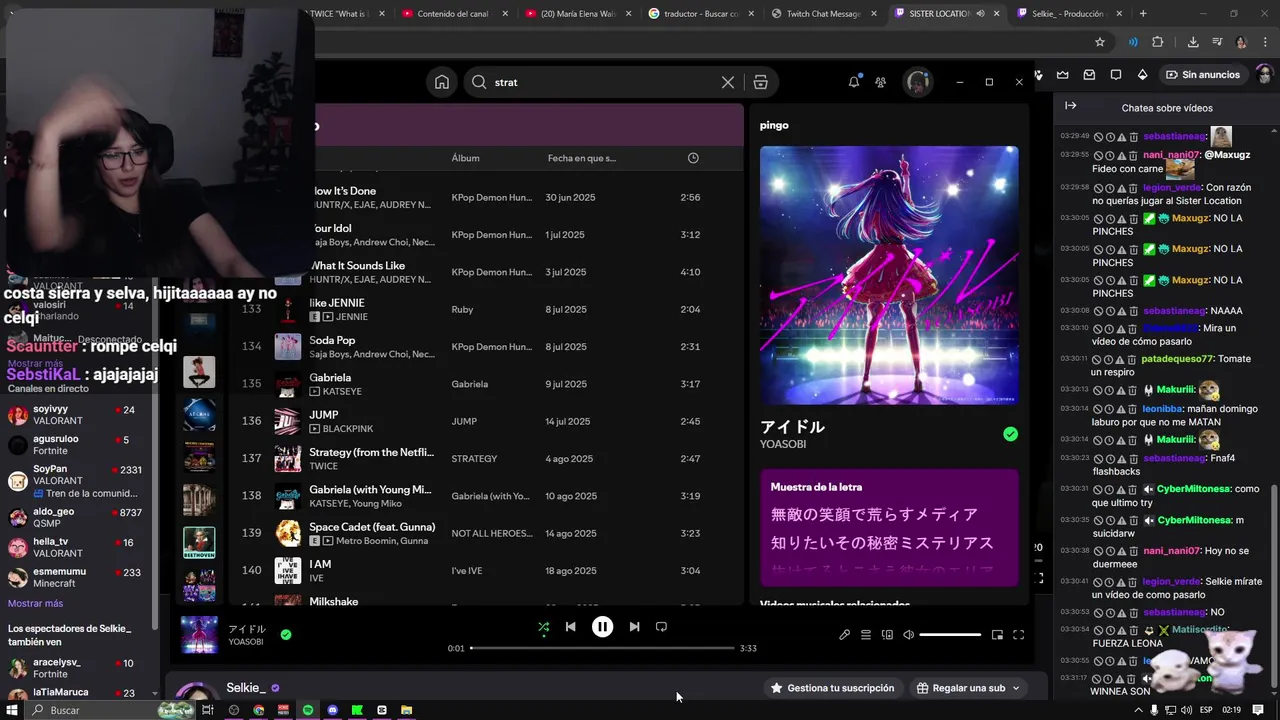Show lyrics with the microphone icon

[x=844, y=635]
